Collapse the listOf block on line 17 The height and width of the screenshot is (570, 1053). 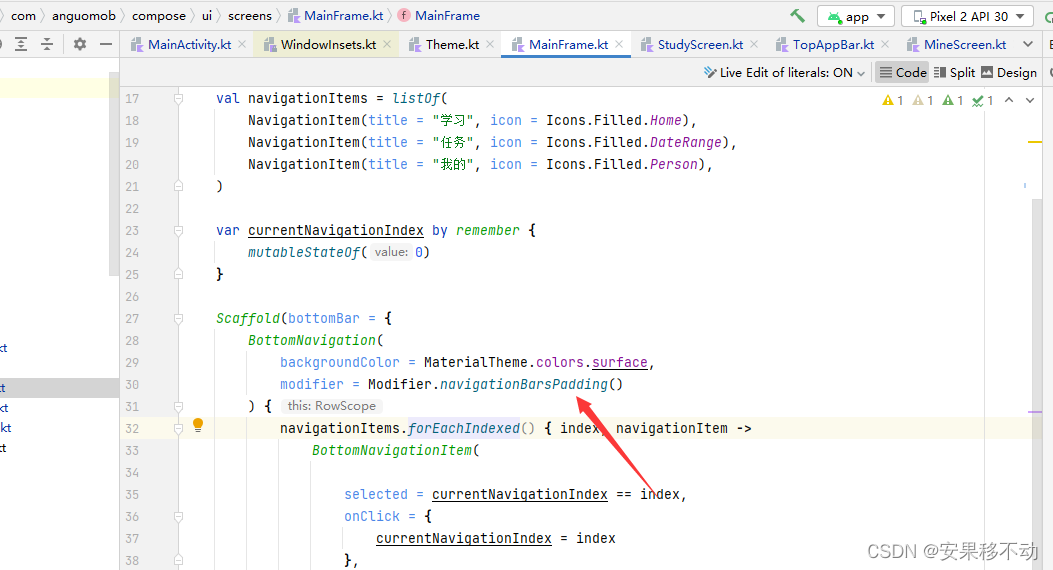[x=179, y=98]
